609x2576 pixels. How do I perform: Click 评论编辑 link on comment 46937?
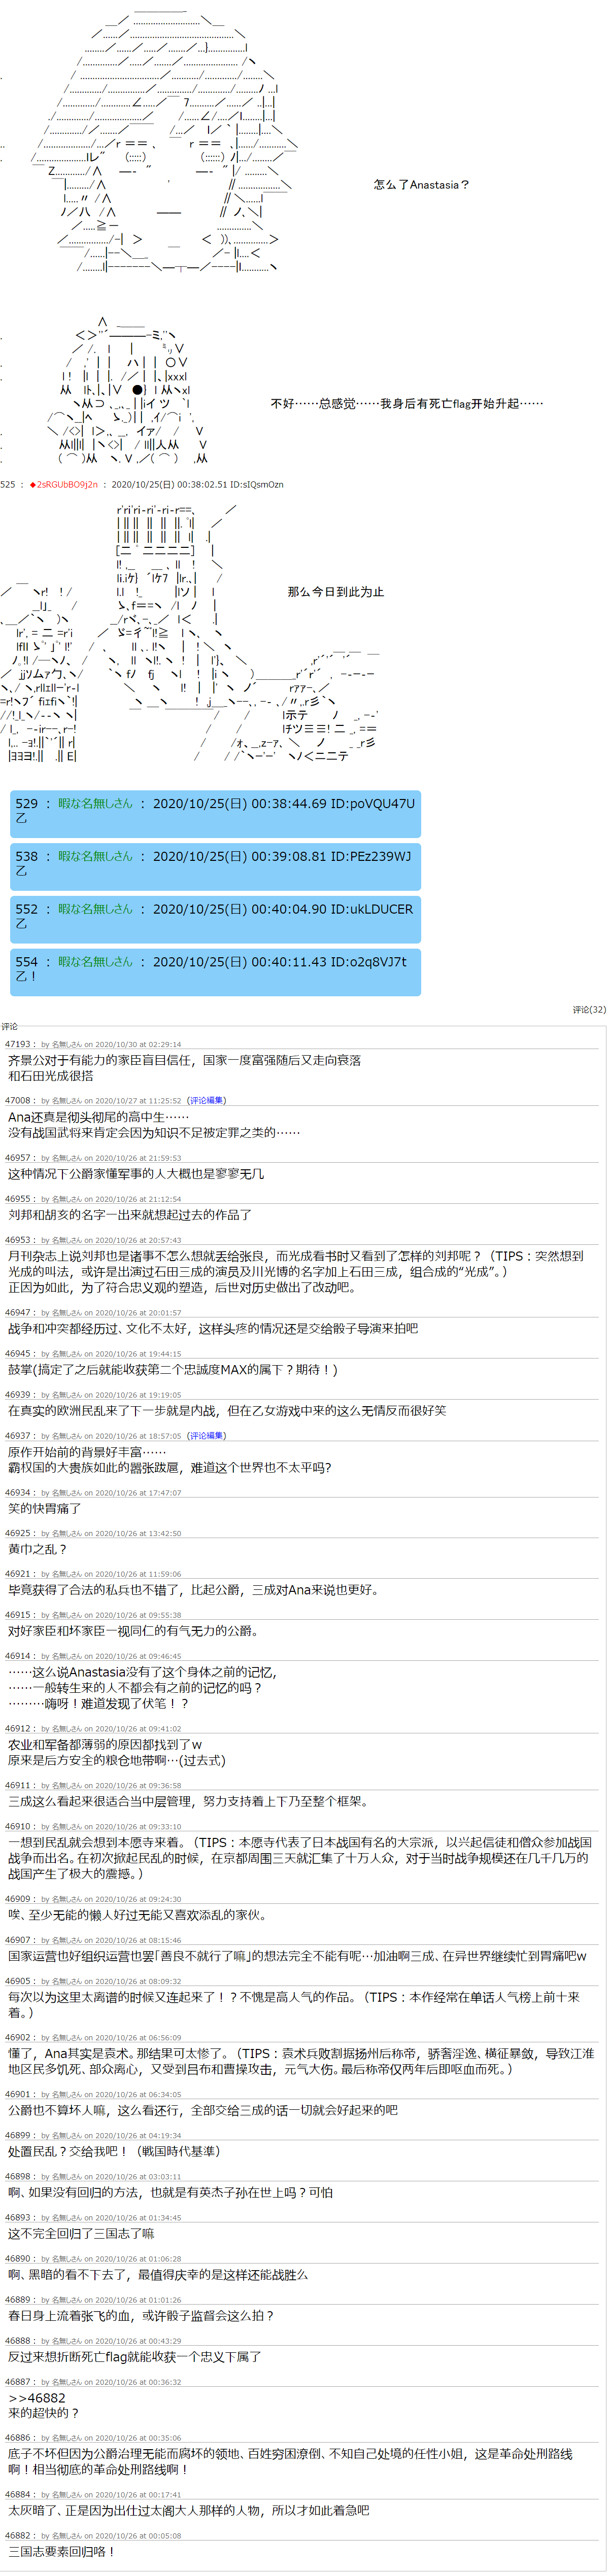point(207,1435)
